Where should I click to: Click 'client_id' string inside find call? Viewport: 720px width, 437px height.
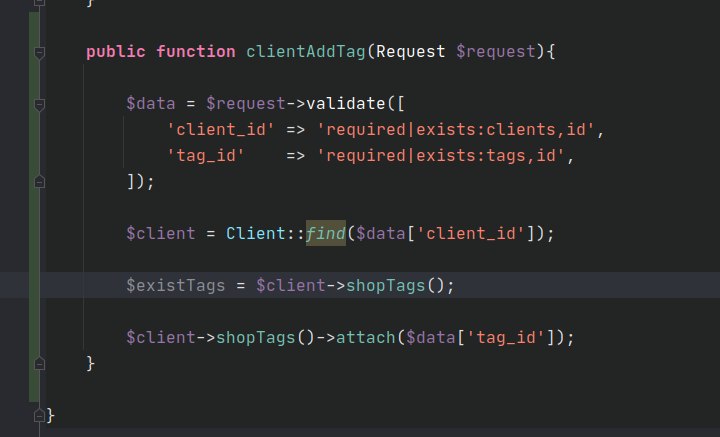tap(471, 234)
